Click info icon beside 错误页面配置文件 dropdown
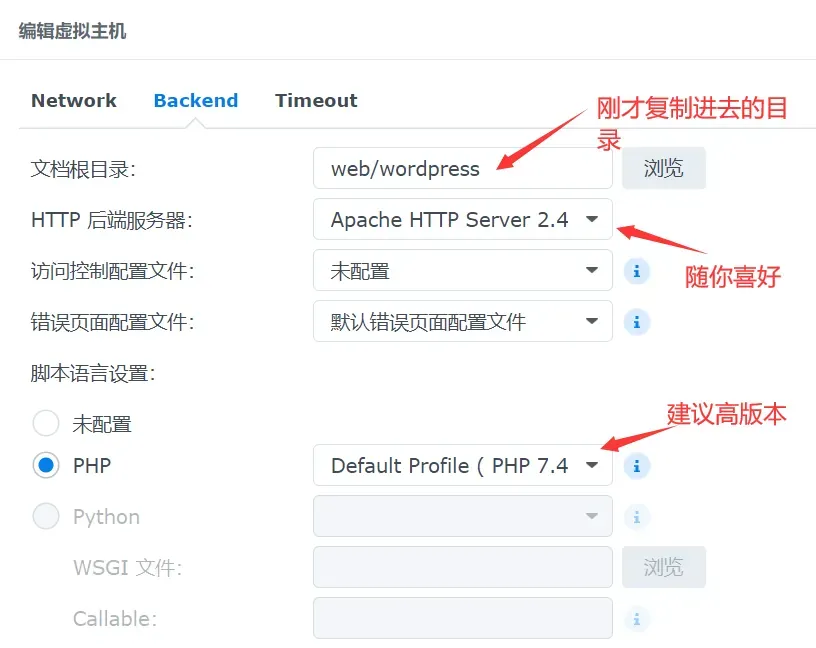Image resolution: width=816 pixels, height=648 pixels. click(636, 322)
